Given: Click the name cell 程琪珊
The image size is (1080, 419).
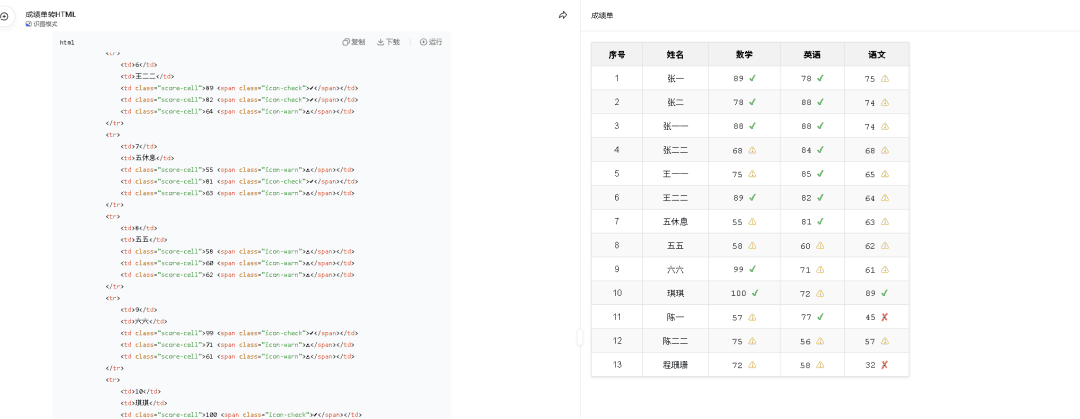Looking at the screenshot, I should pyautogui.click(x=676, y=365).
